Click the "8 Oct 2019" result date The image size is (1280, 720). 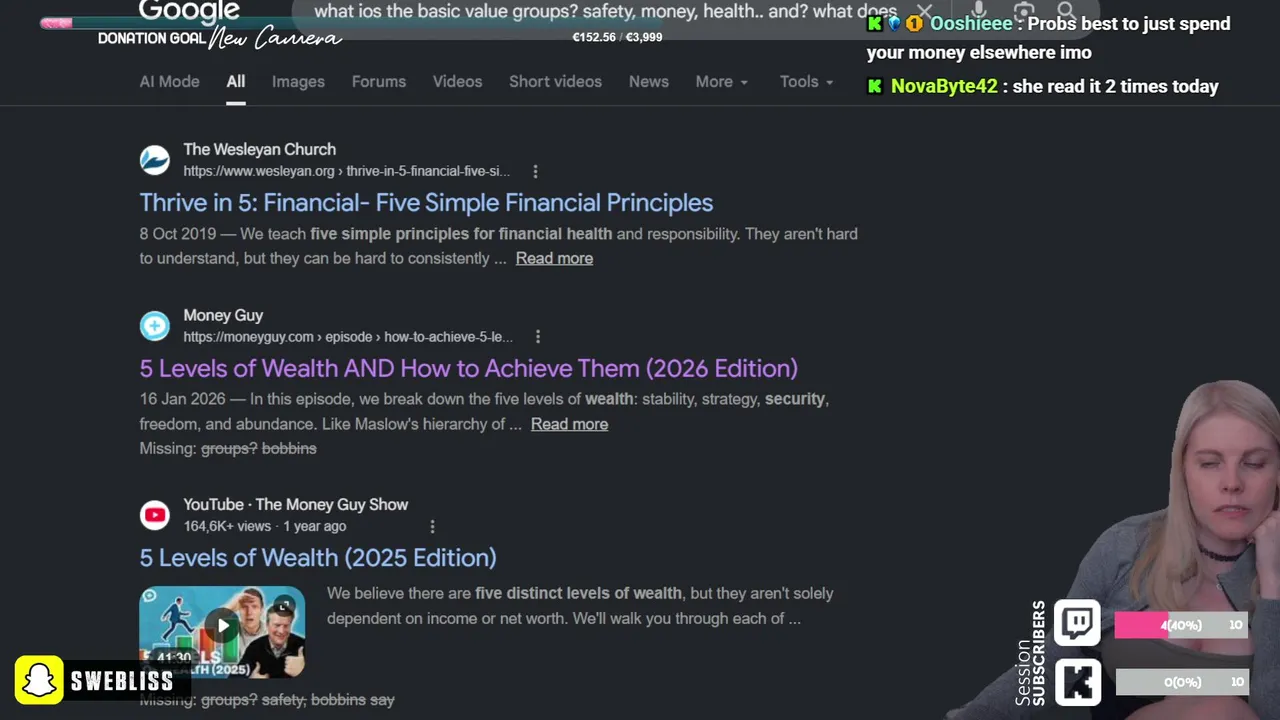pos(178,234)
